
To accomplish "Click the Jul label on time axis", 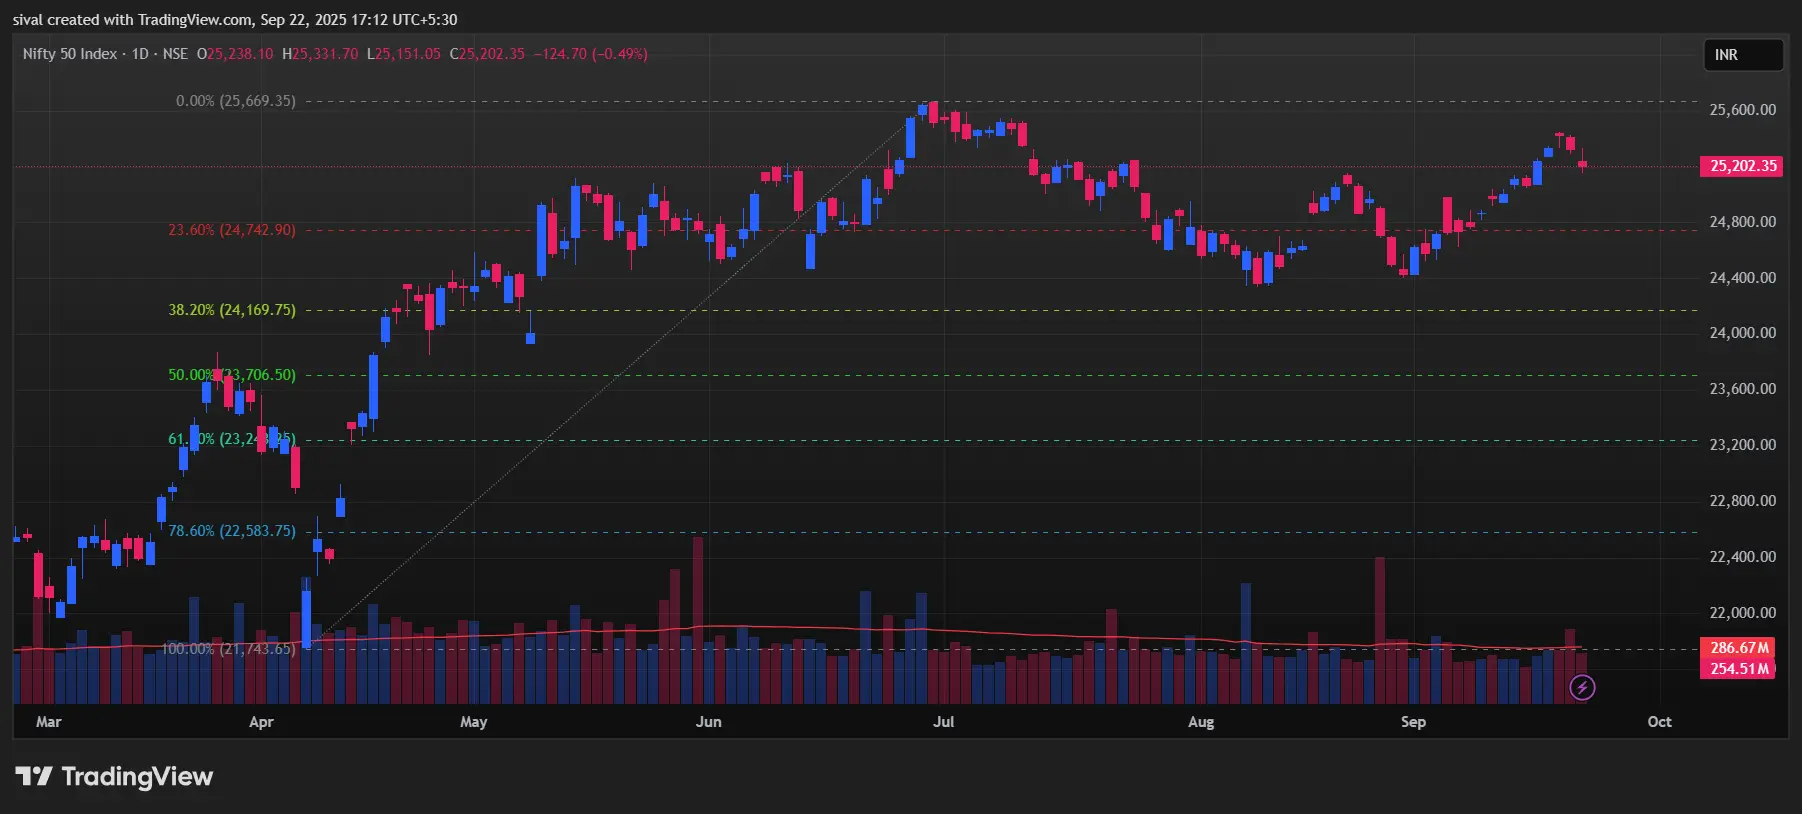I will (x=944, y=722).
